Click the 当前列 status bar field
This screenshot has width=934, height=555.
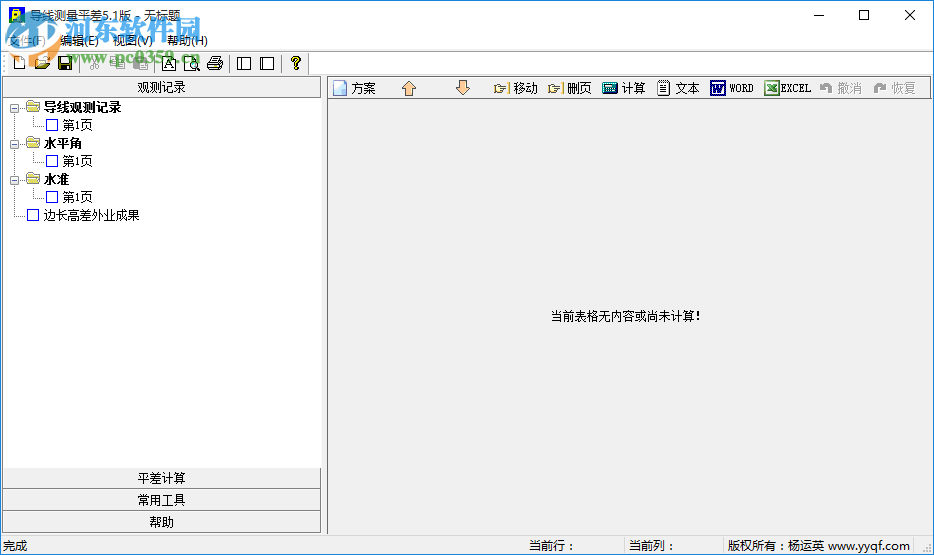tap(651, 545)
